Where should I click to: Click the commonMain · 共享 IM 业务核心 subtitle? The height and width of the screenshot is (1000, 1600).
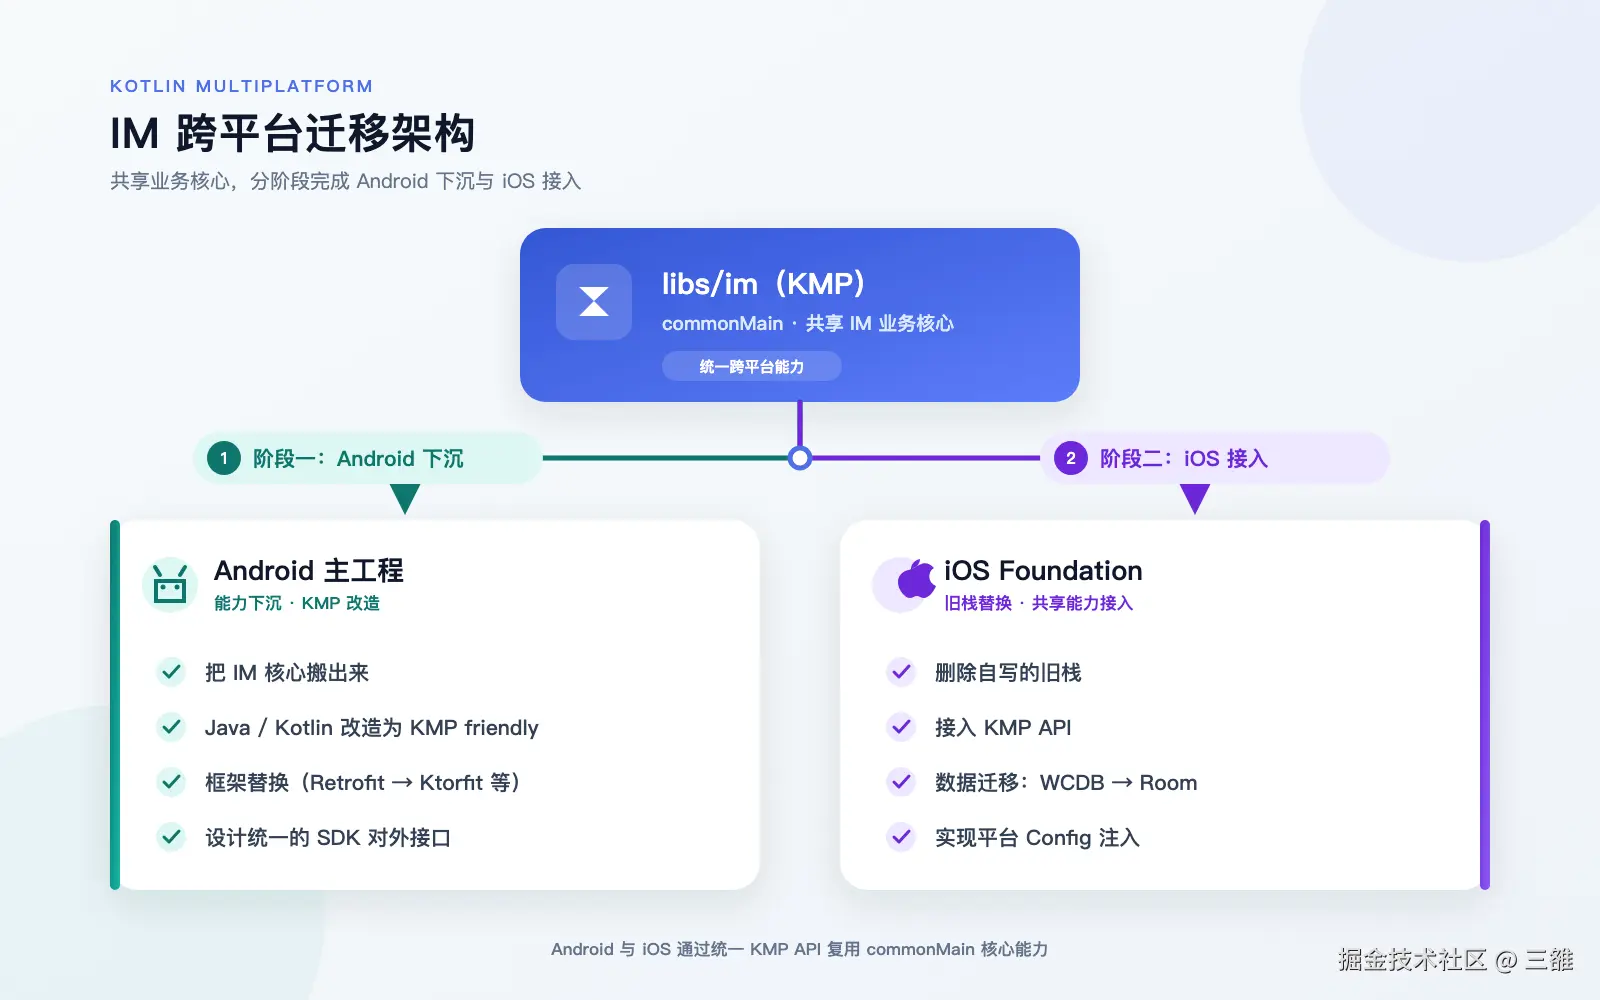(808, 323)
